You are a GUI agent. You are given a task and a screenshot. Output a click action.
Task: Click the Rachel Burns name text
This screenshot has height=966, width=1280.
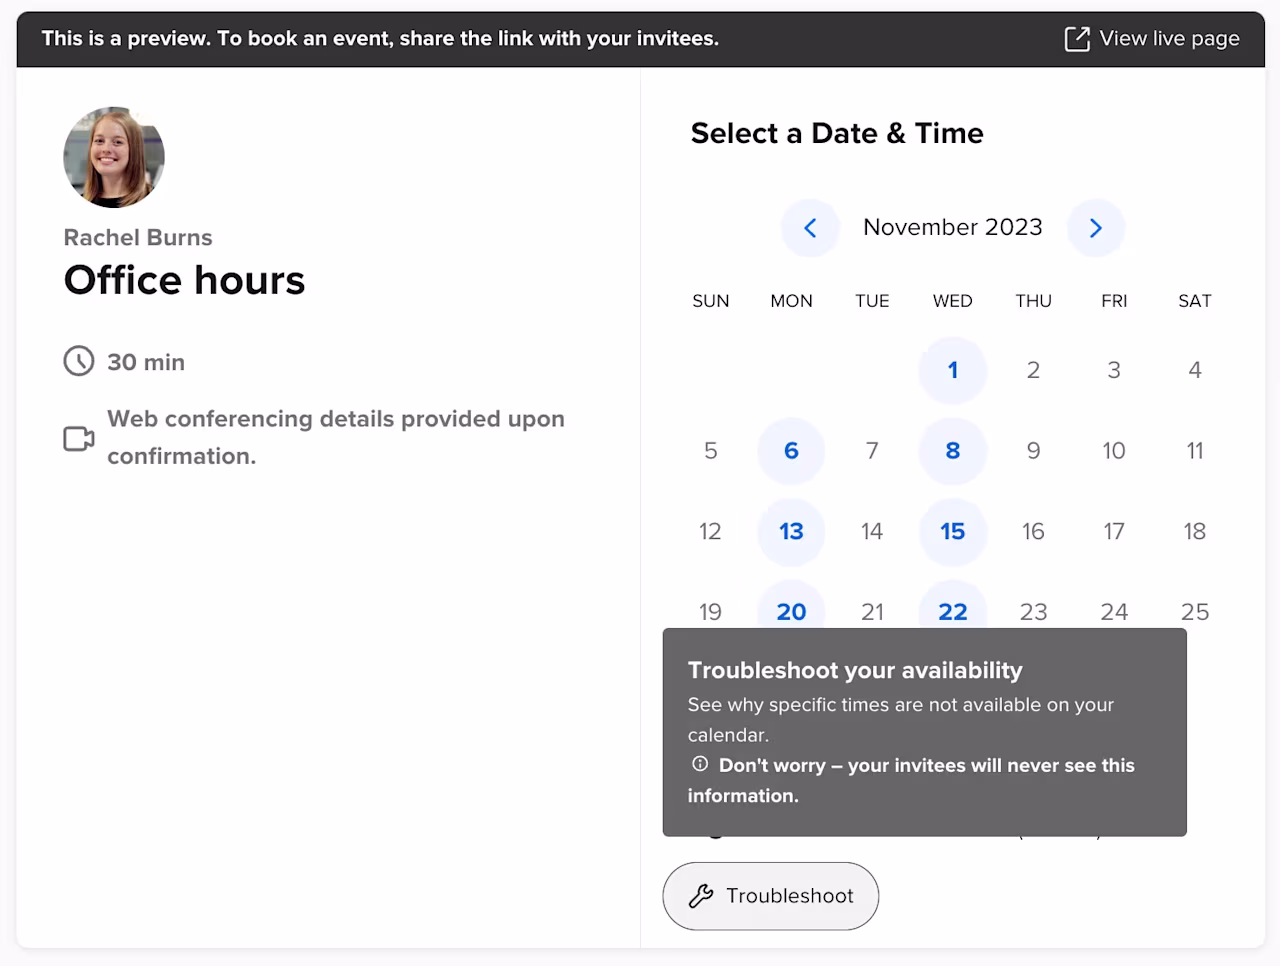(138, 237)
